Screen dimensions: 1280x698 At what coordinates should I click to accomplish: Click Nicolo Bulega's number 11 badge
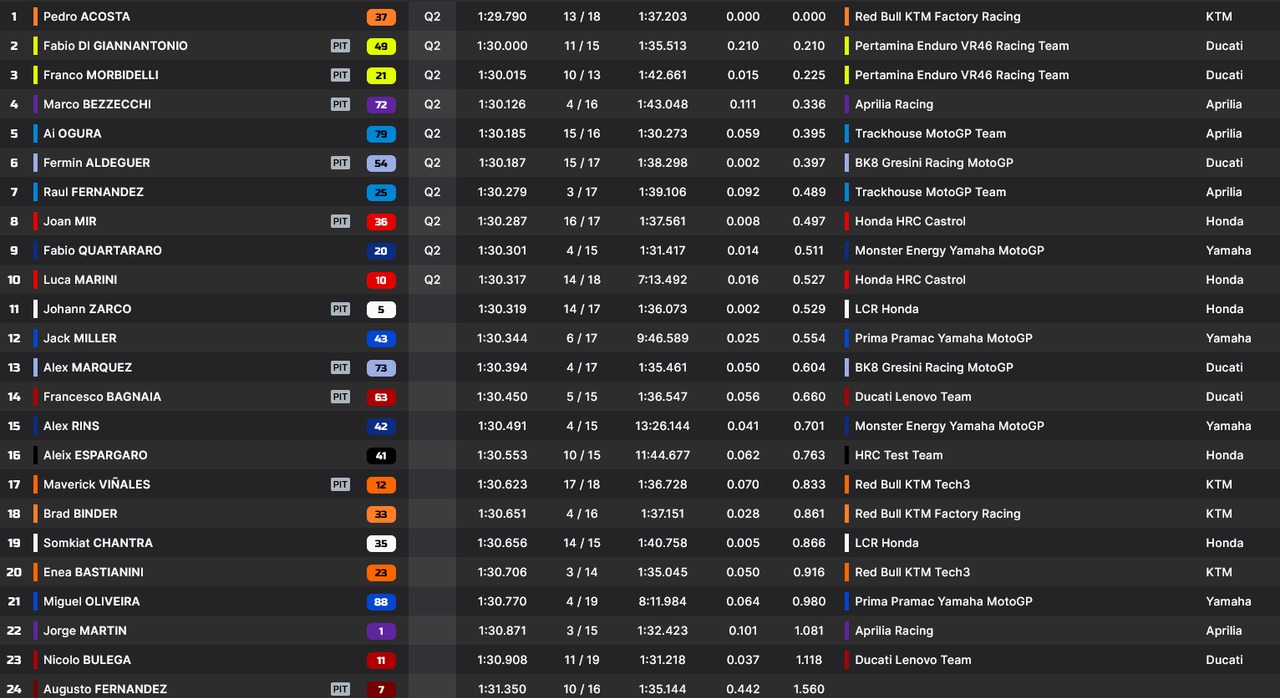tap(381, 660)
